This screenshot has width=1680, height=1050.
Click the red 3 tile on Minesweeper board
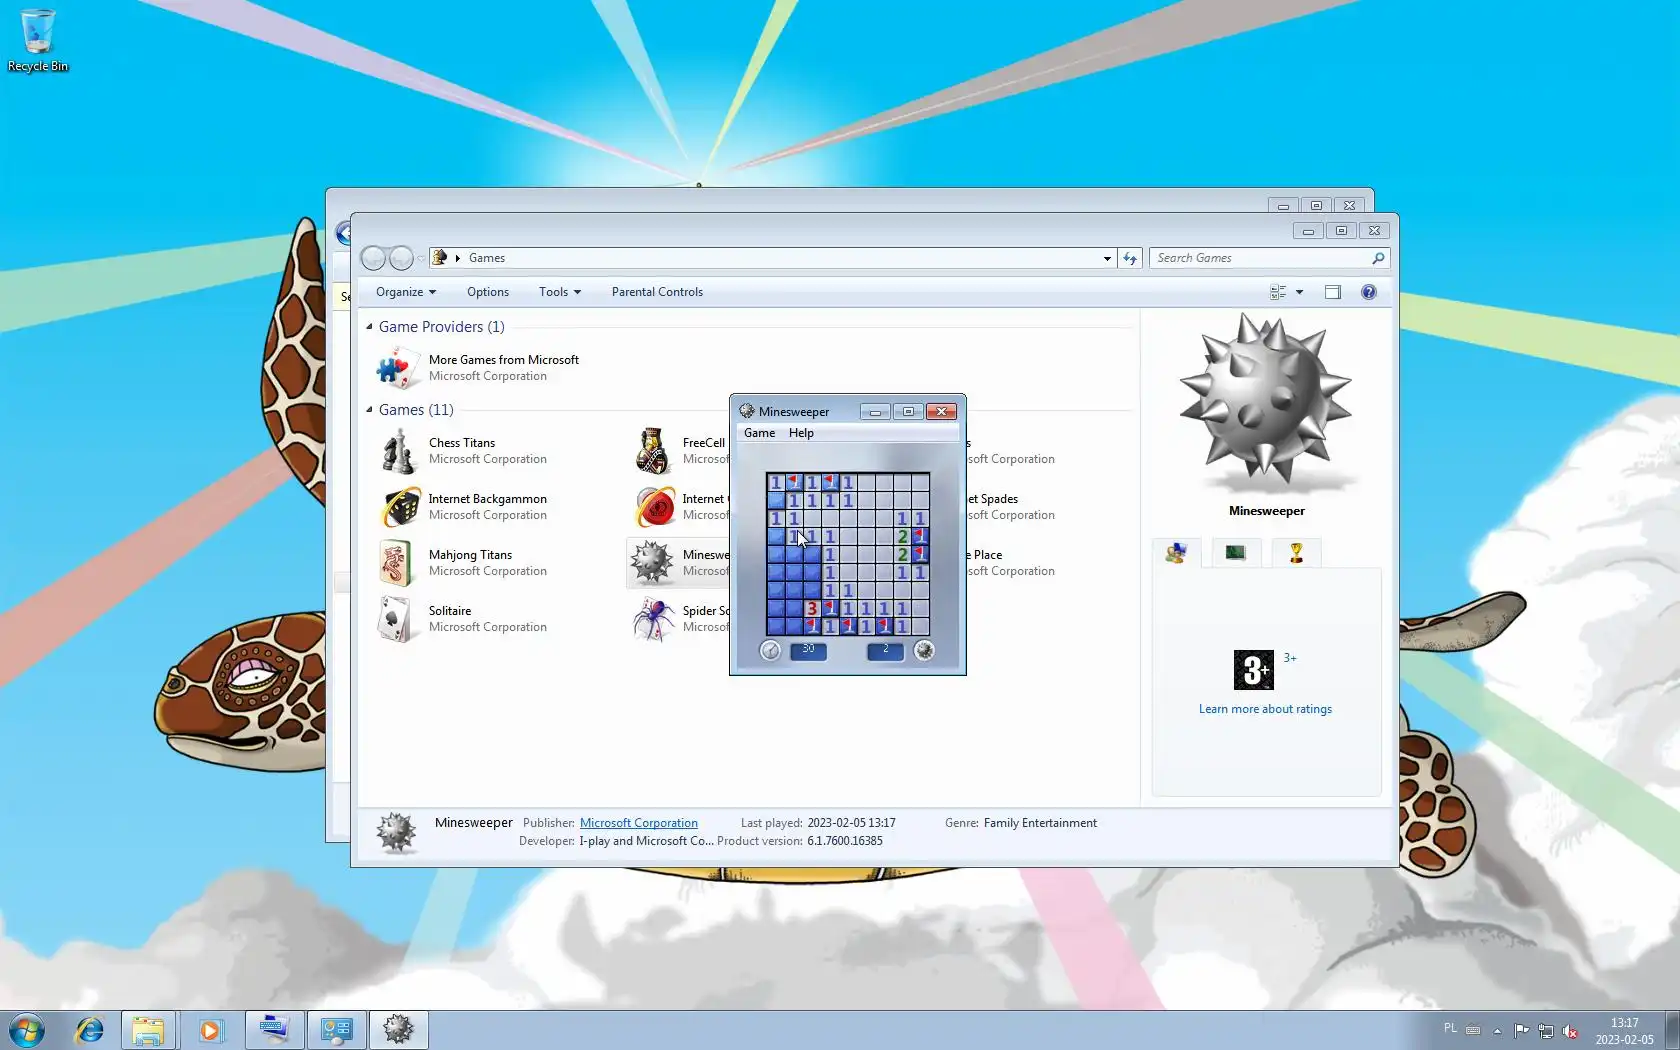[x=812, y=609]
